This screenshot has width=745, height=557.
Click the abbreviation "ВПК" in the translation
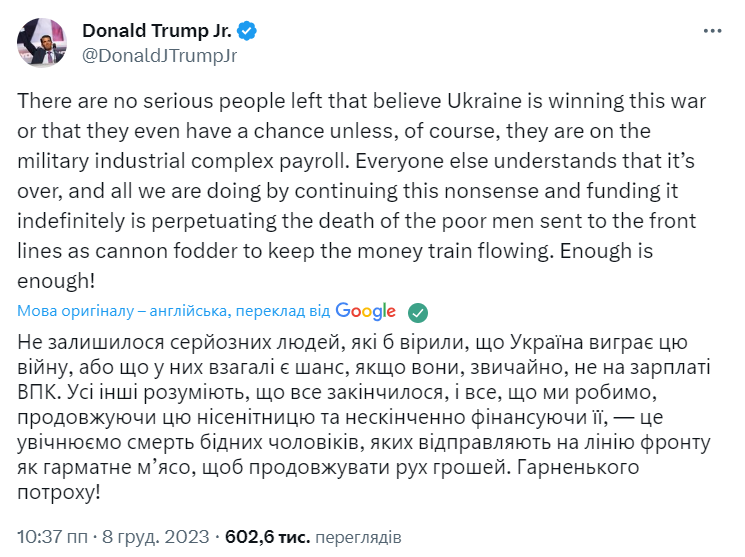40,388
